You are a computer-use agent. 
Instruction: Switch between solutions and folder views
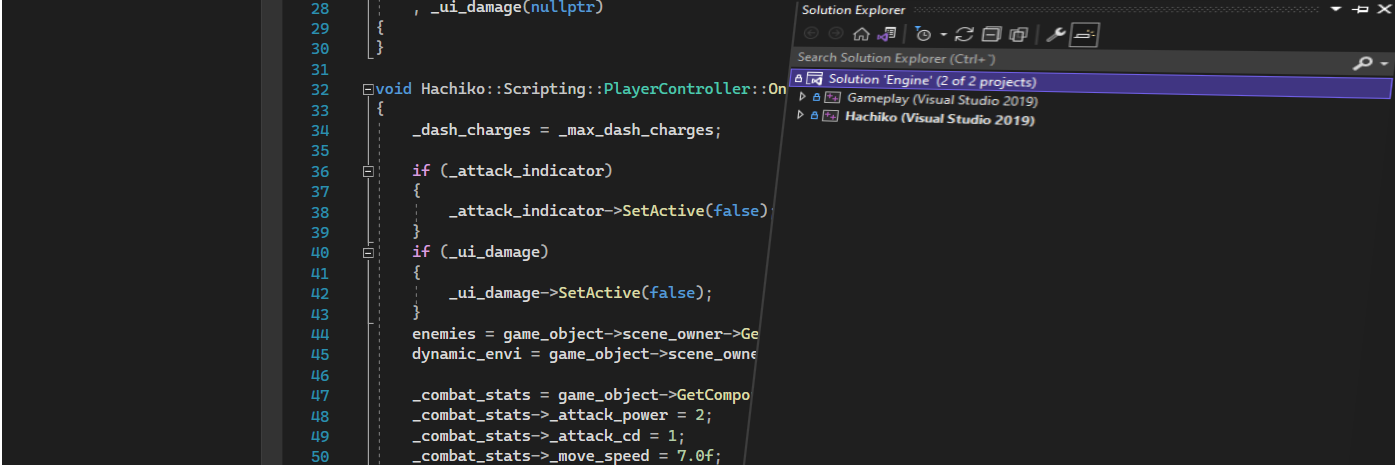click(886, 35)
